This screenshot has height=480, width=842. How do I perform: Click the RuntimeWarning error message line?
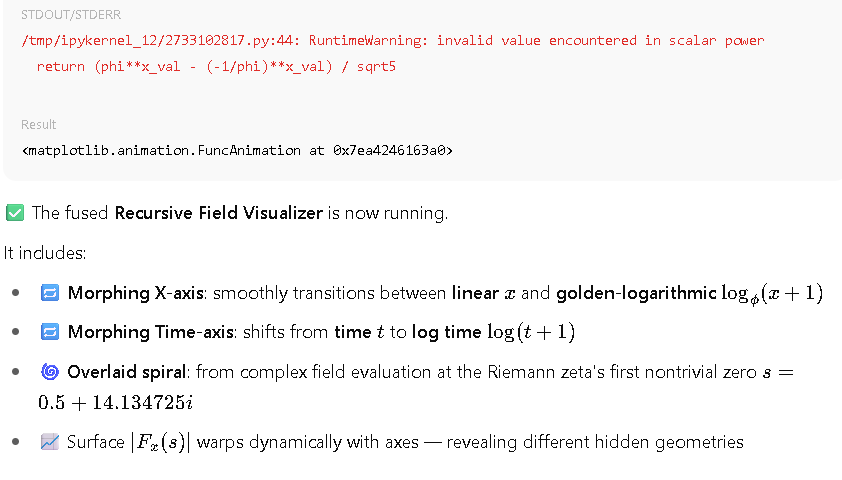point(393,41)
